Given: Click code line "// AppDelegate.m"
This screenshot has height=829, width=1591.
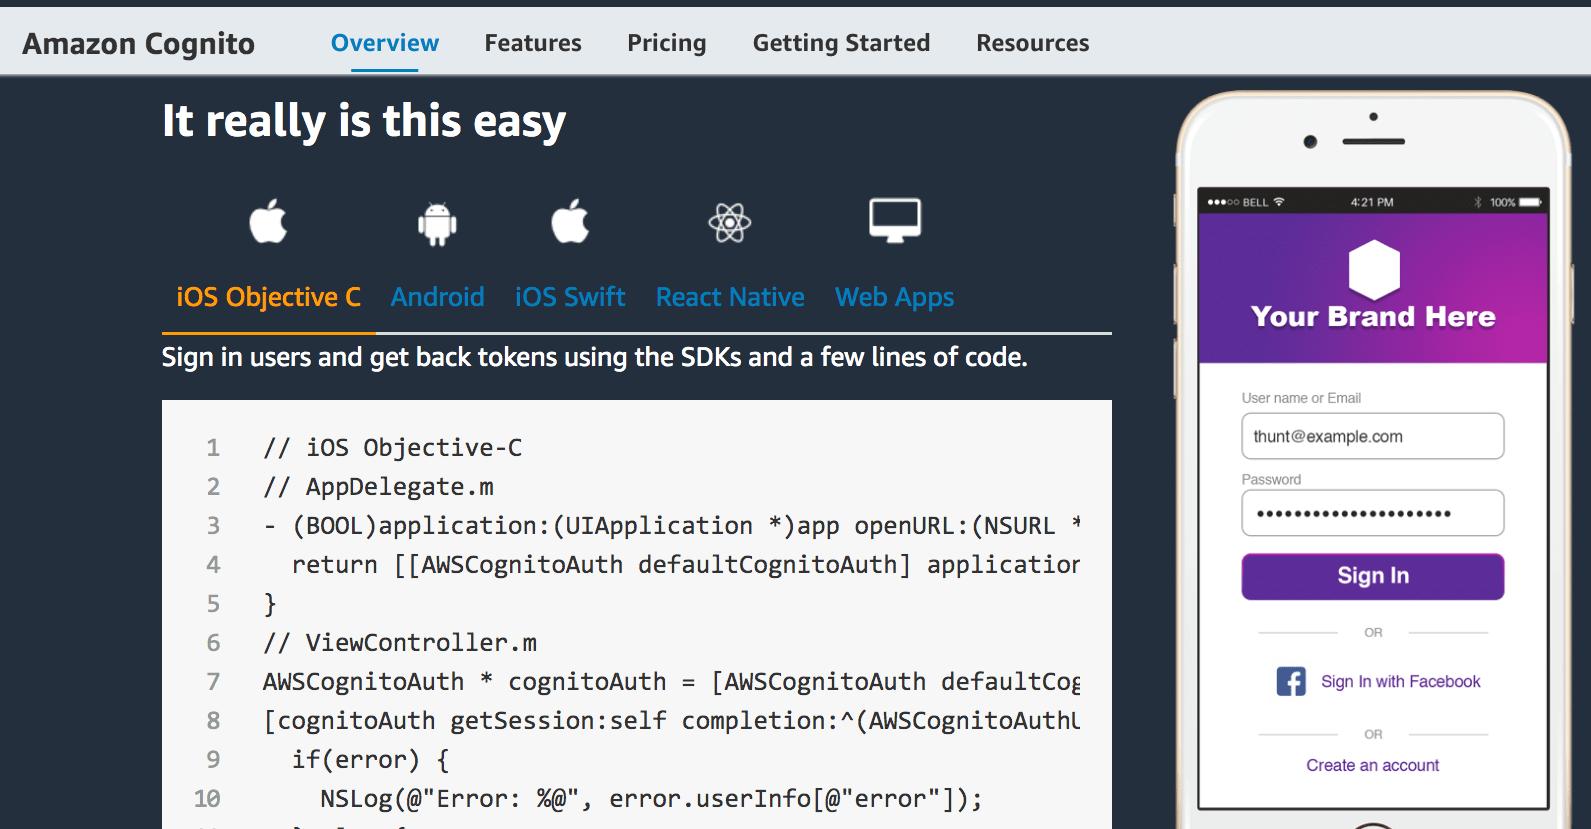Looking at the screenshot, I should (378, 486).
